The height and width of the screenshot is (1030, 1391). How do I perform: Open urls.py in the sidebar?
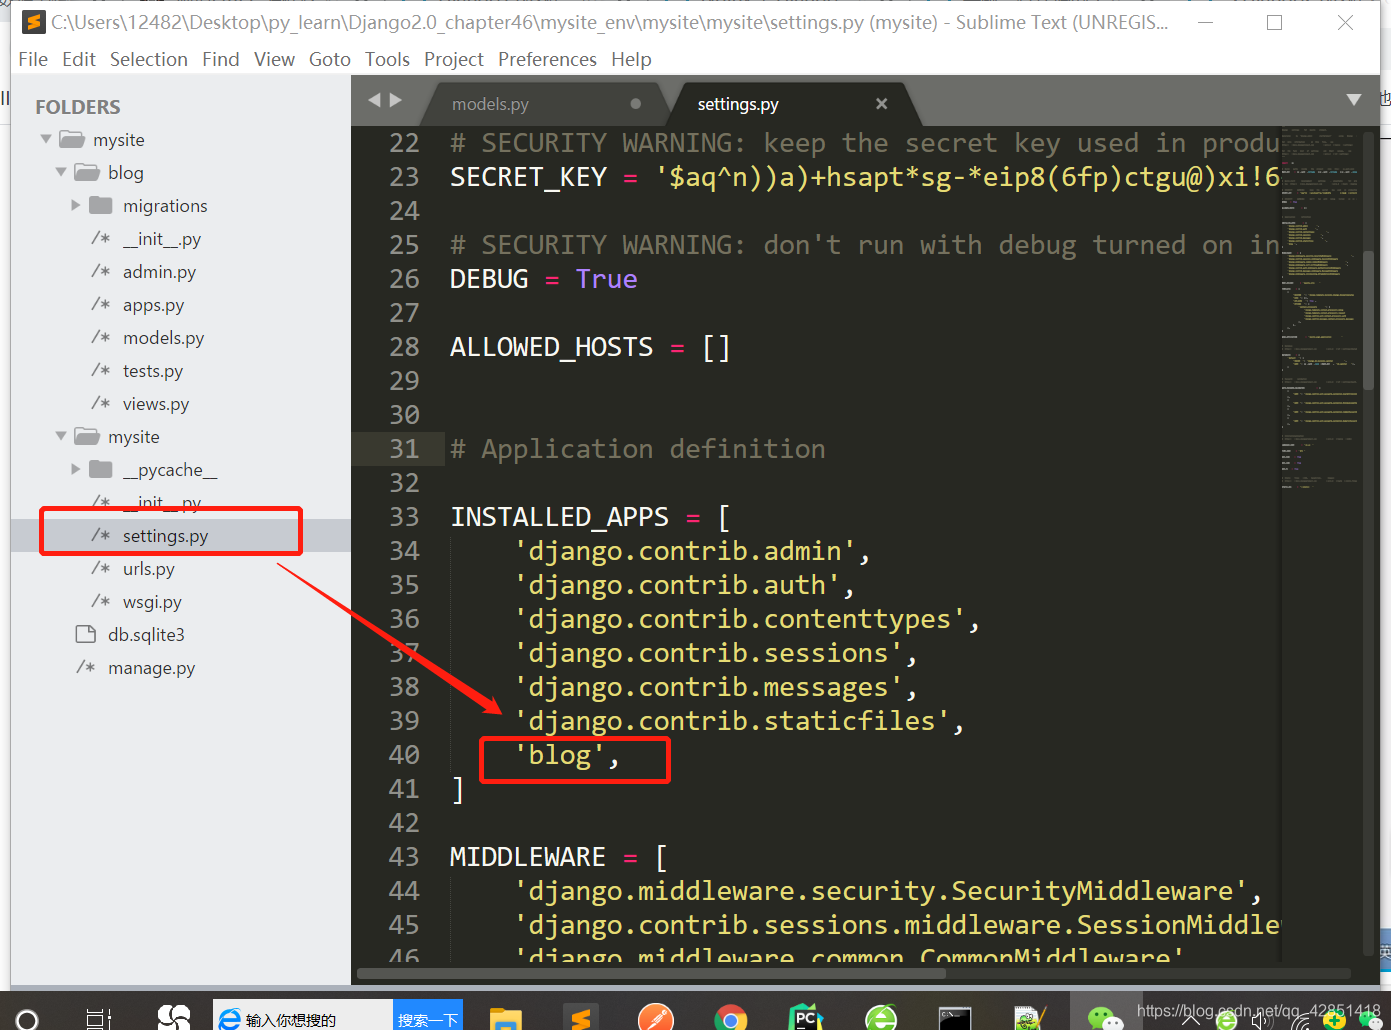(x=148, y=569)
